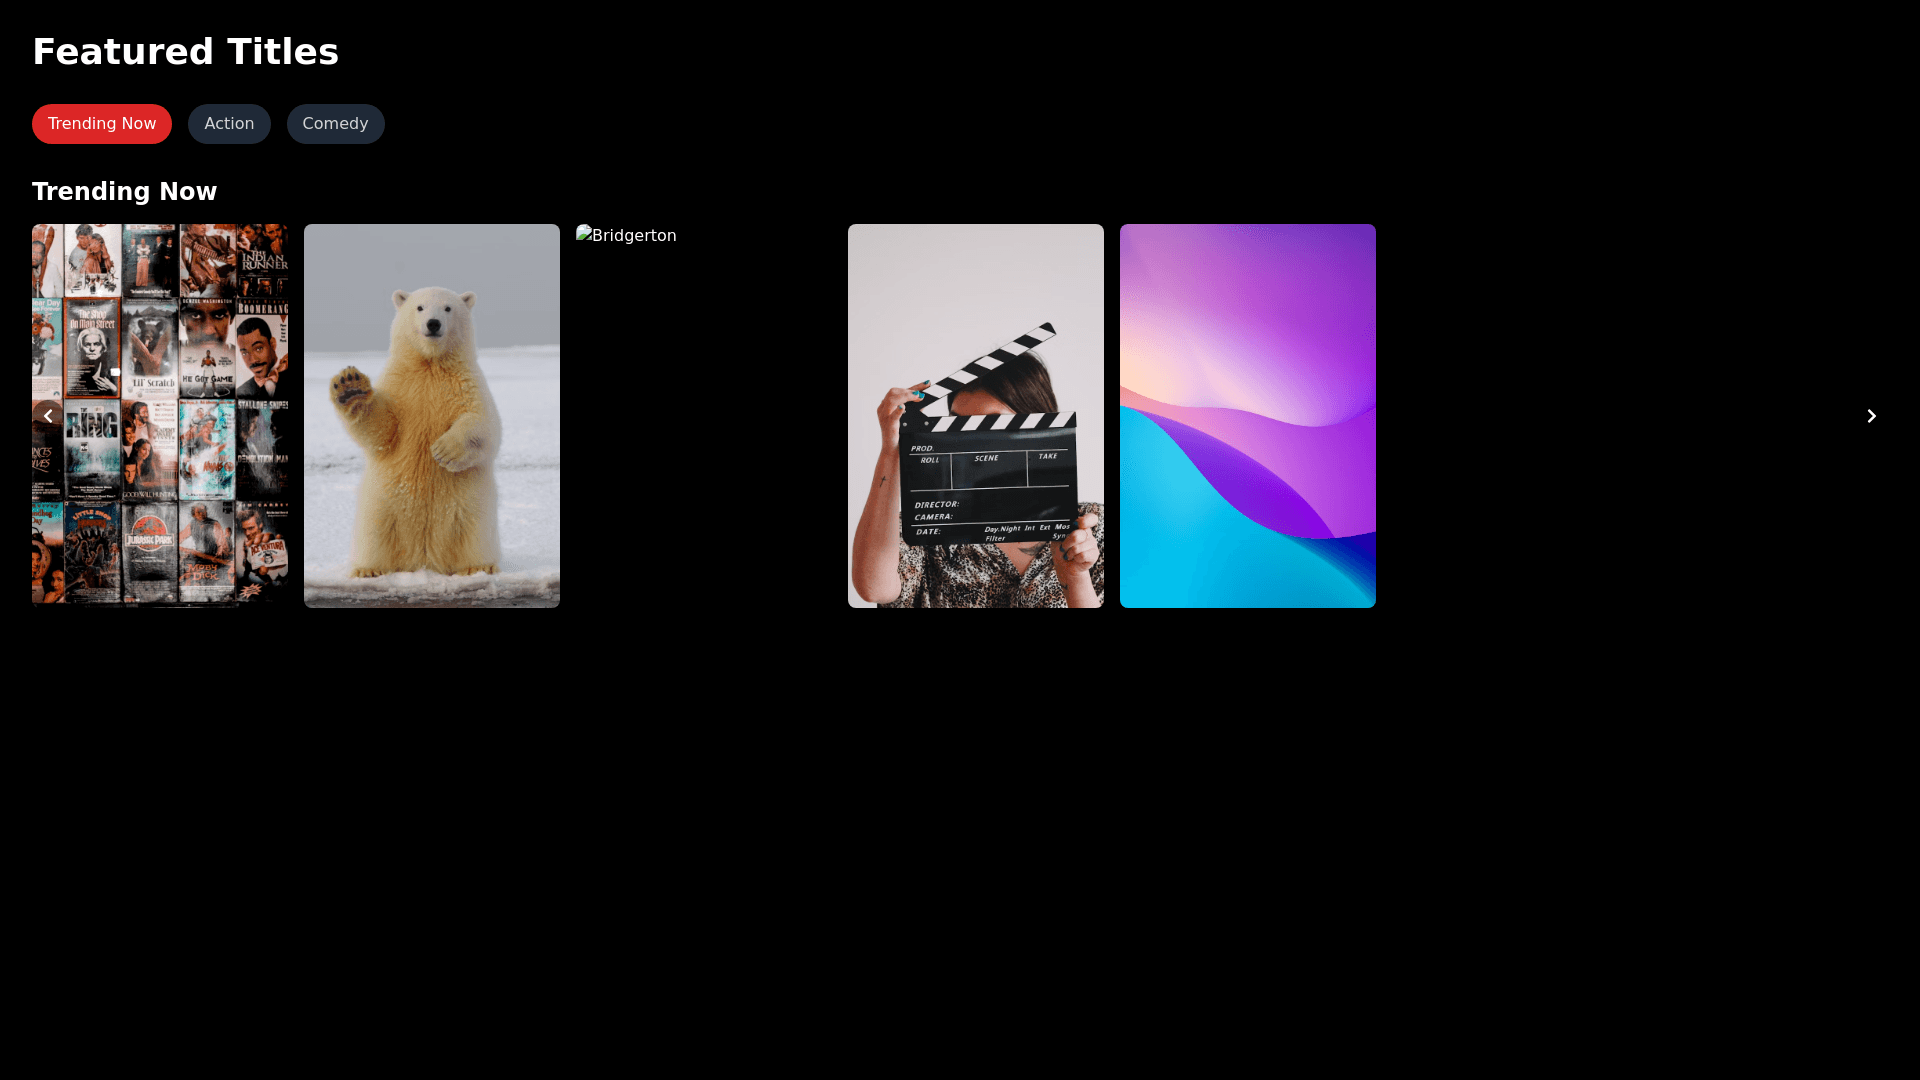This screenshot has height=1080, width=1920.
Task: Click the Trending Now section heading
Action: pyautogui.click(x=124, y=192)
